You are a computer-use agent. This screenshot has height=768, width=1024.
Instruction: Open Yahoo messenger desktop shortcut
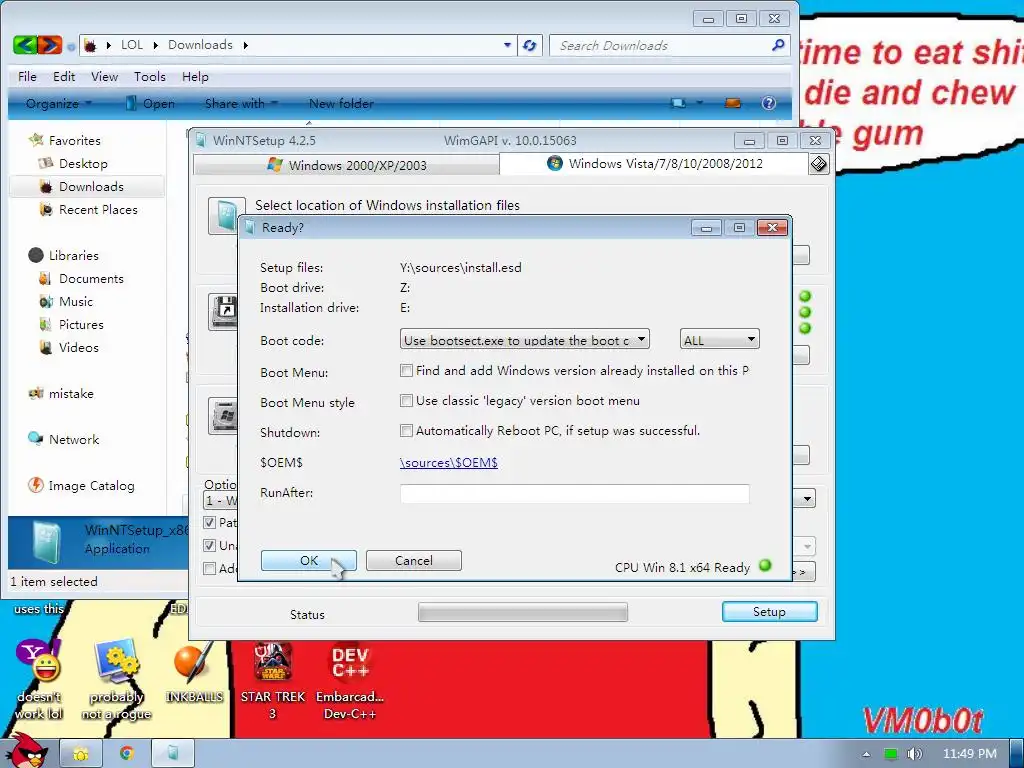[39, 681]
